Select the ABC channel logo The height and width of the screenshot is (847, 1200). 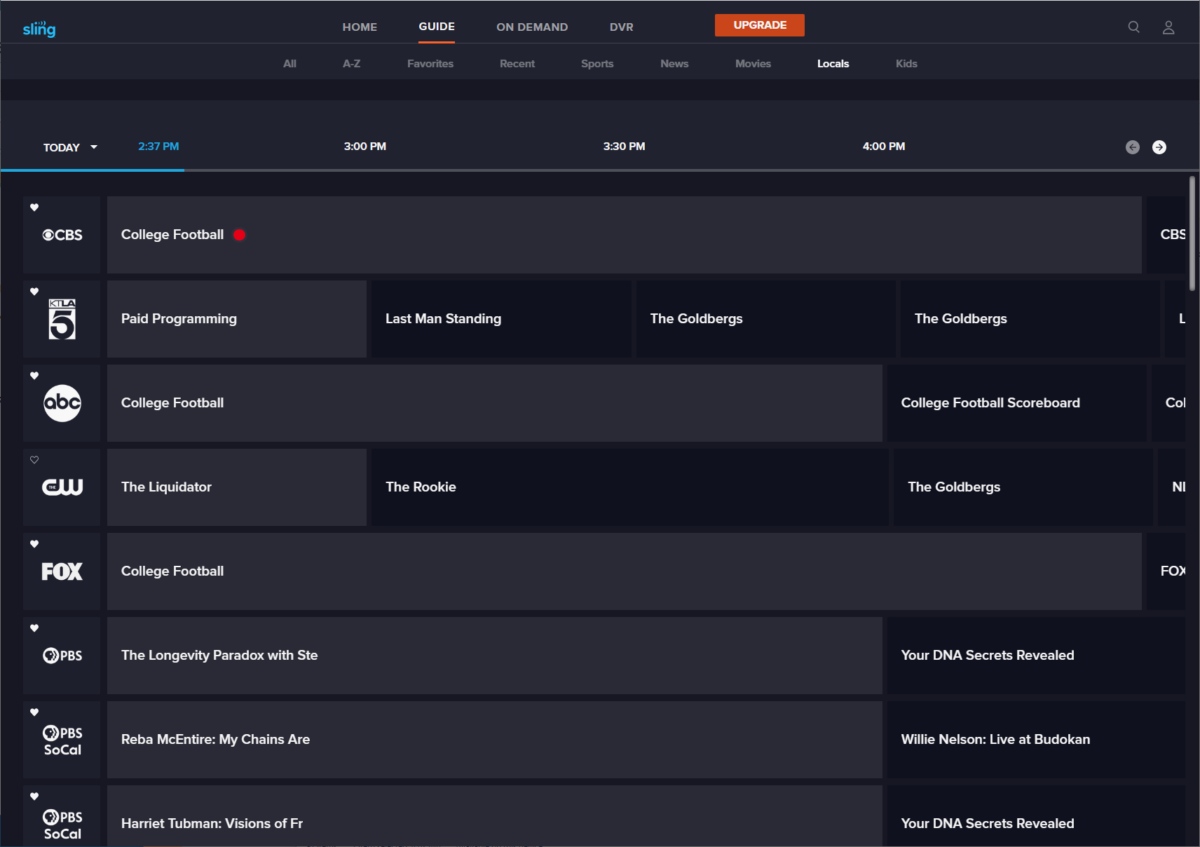click(62, 403)
